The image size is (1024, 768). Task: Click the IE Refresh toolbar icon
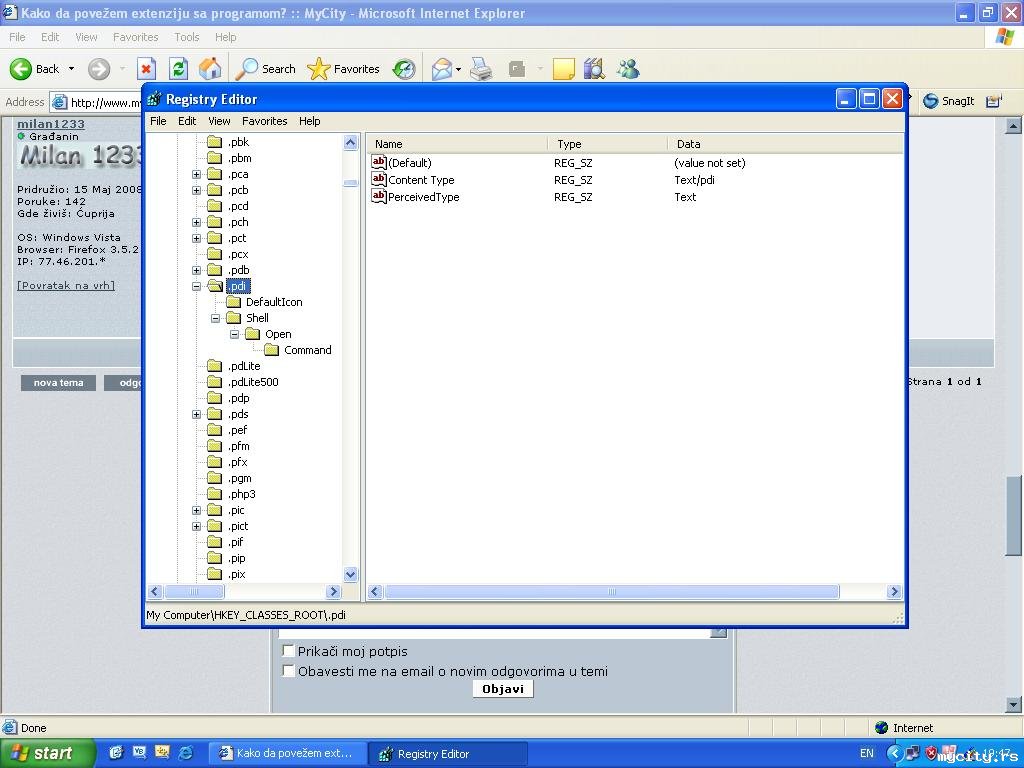point(178,69)
